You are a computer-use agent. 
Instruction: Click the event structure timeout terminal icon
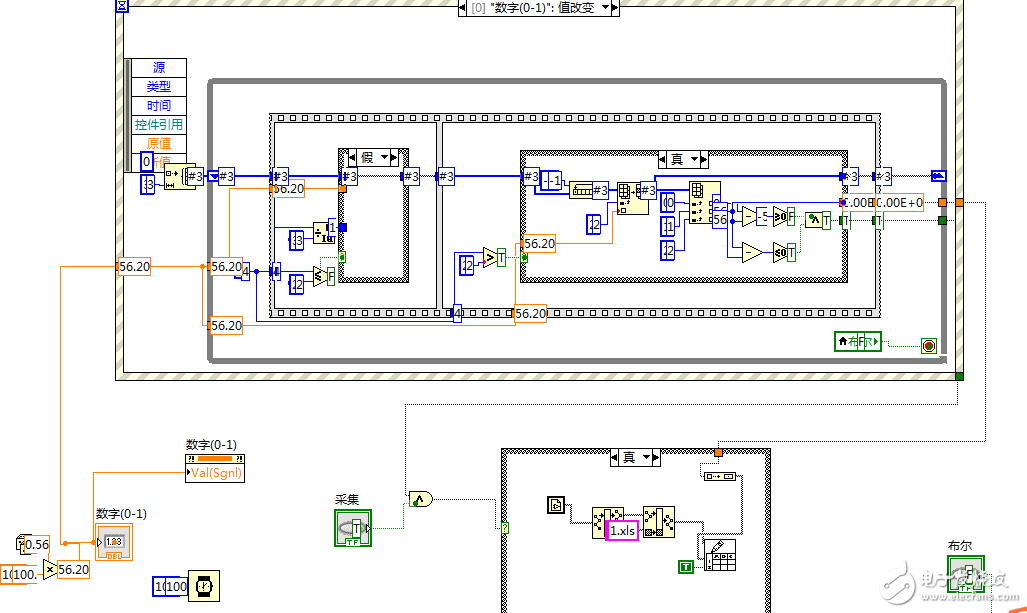click(122, 6)
